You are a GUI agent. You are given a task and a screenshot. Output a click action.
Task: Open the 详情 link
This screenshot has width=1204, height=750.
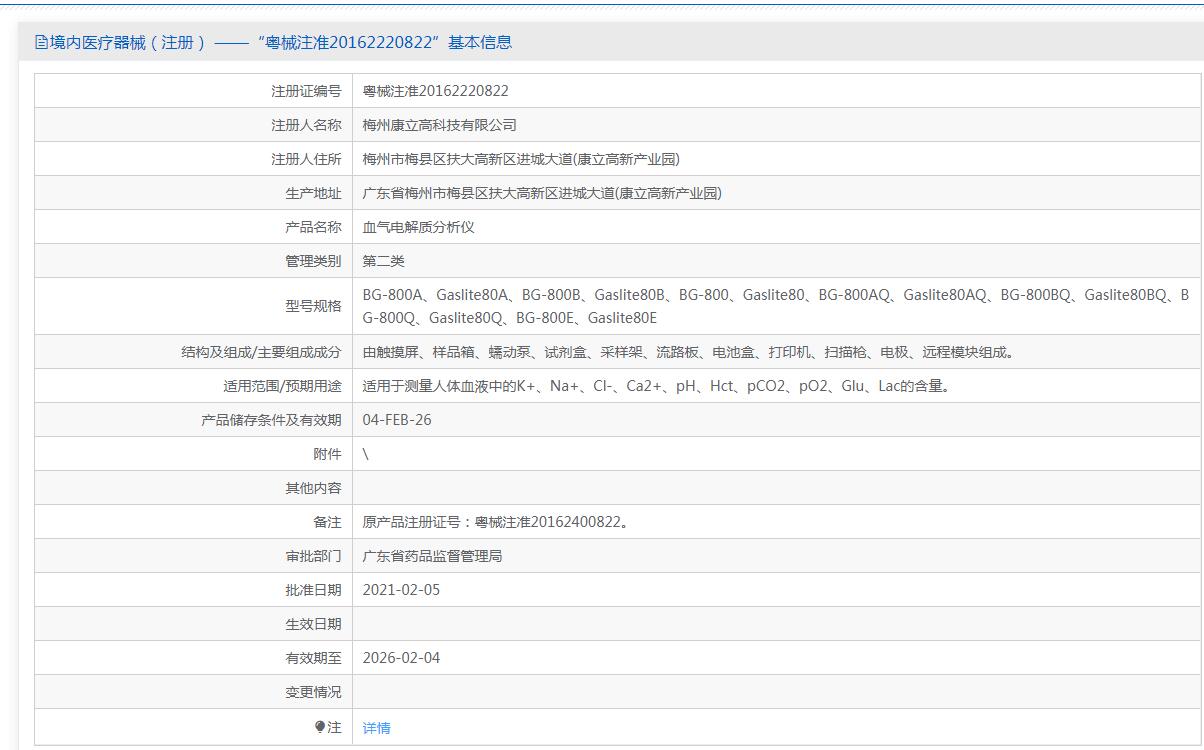pos(376,728)
